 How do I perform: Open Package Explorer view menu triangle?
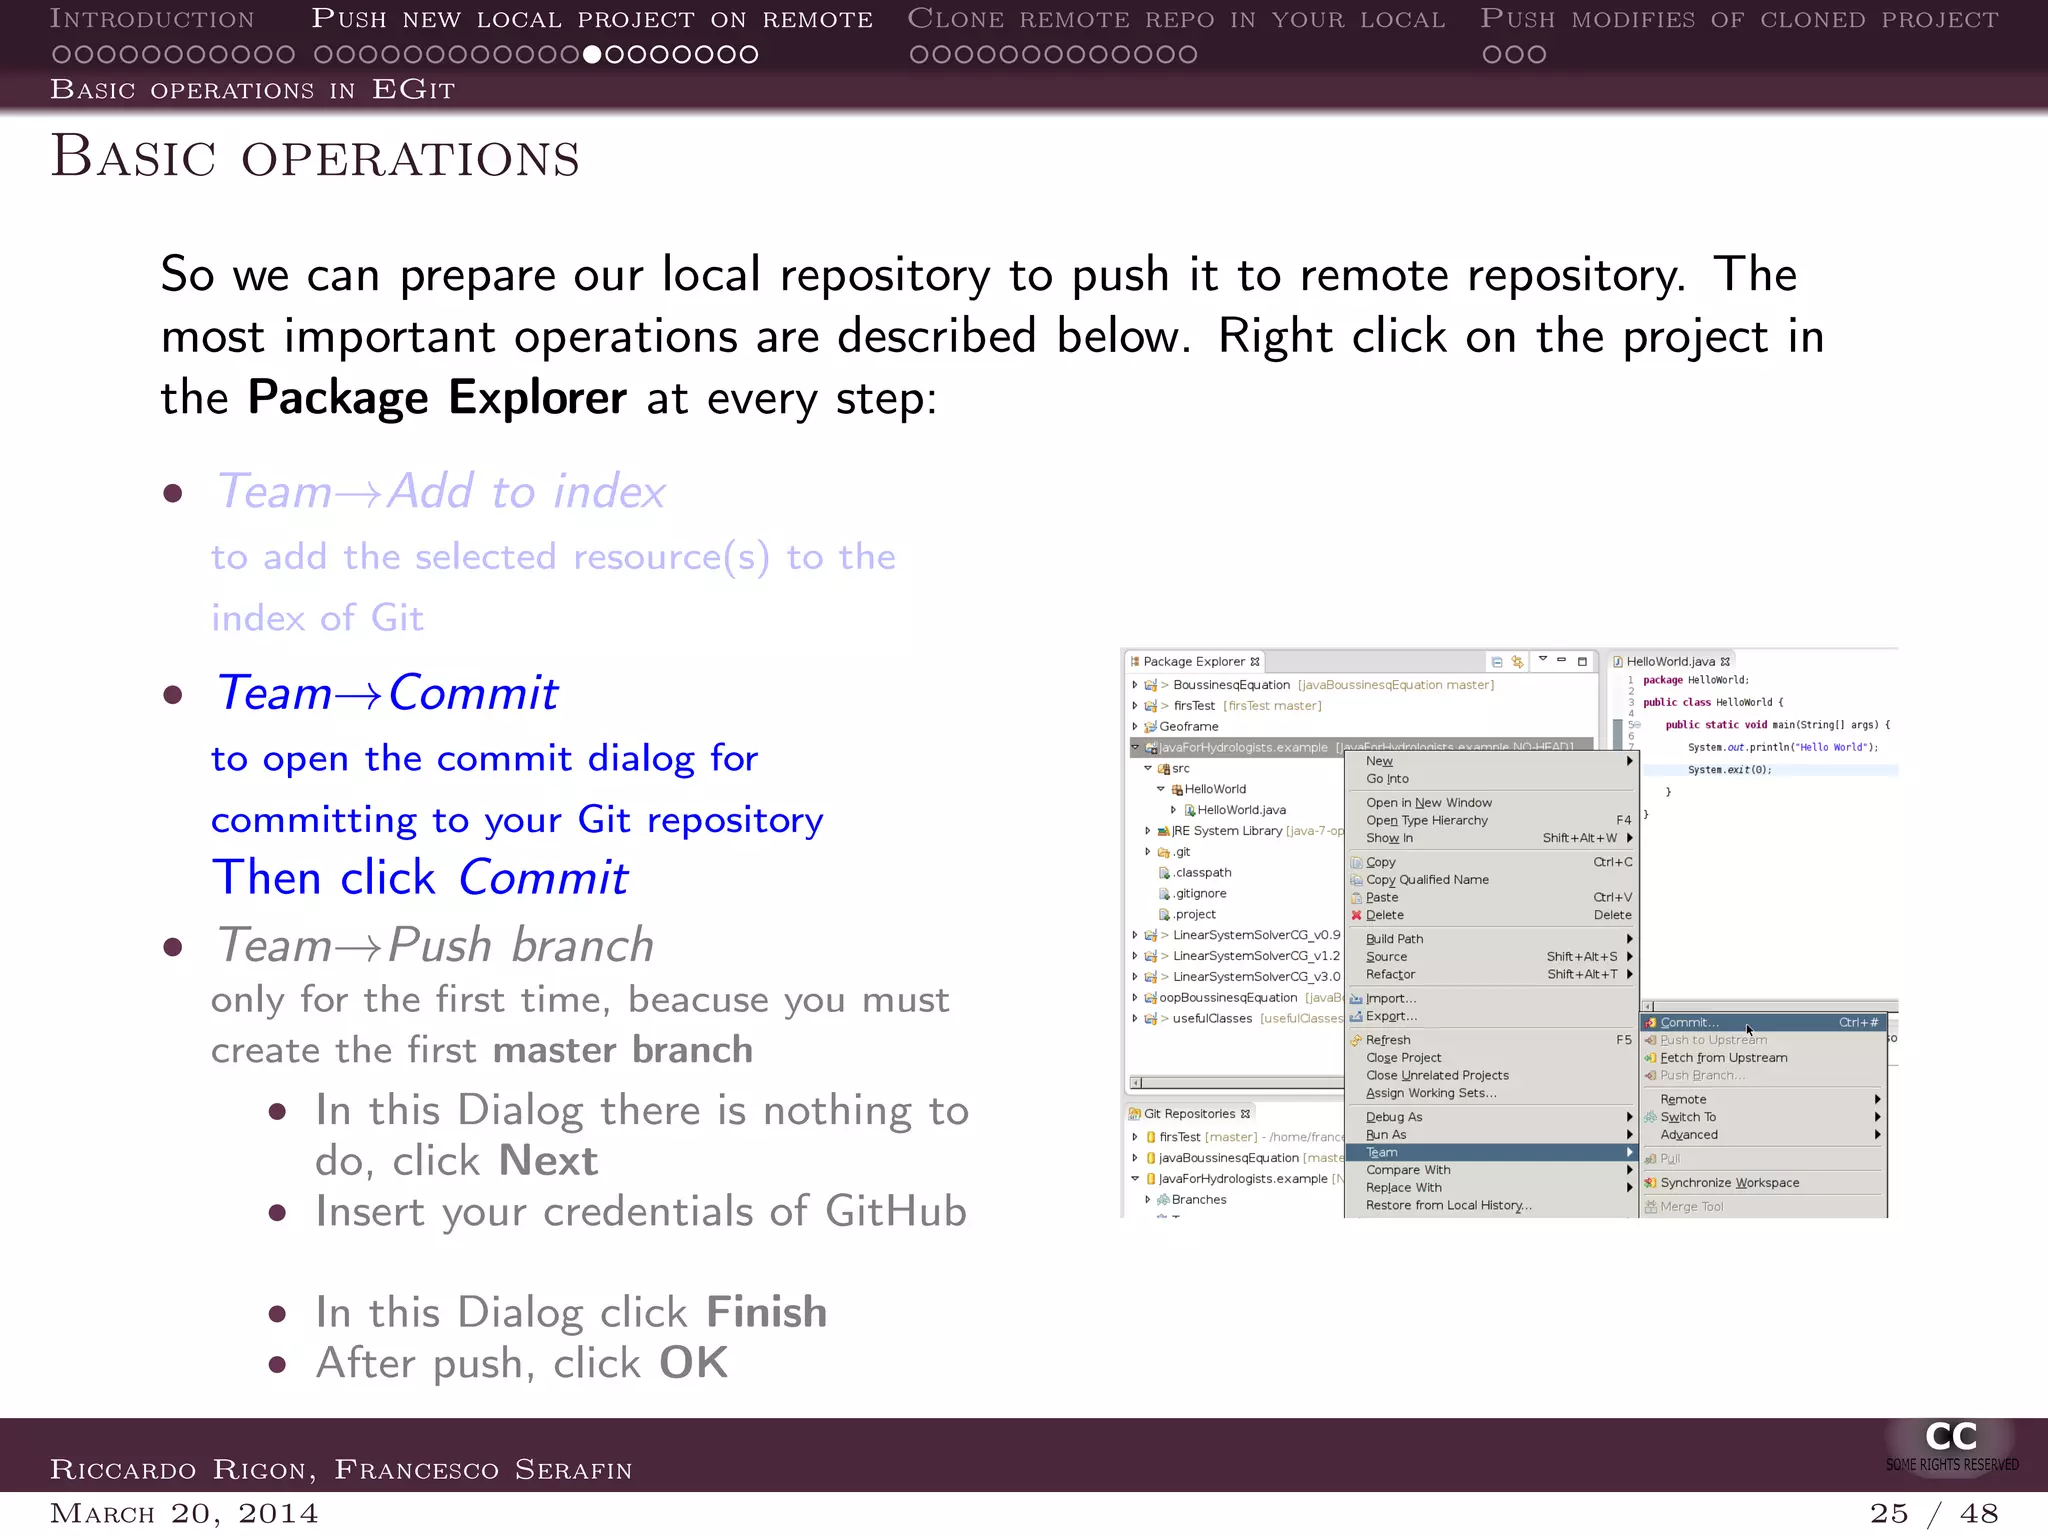(1543, 659)
